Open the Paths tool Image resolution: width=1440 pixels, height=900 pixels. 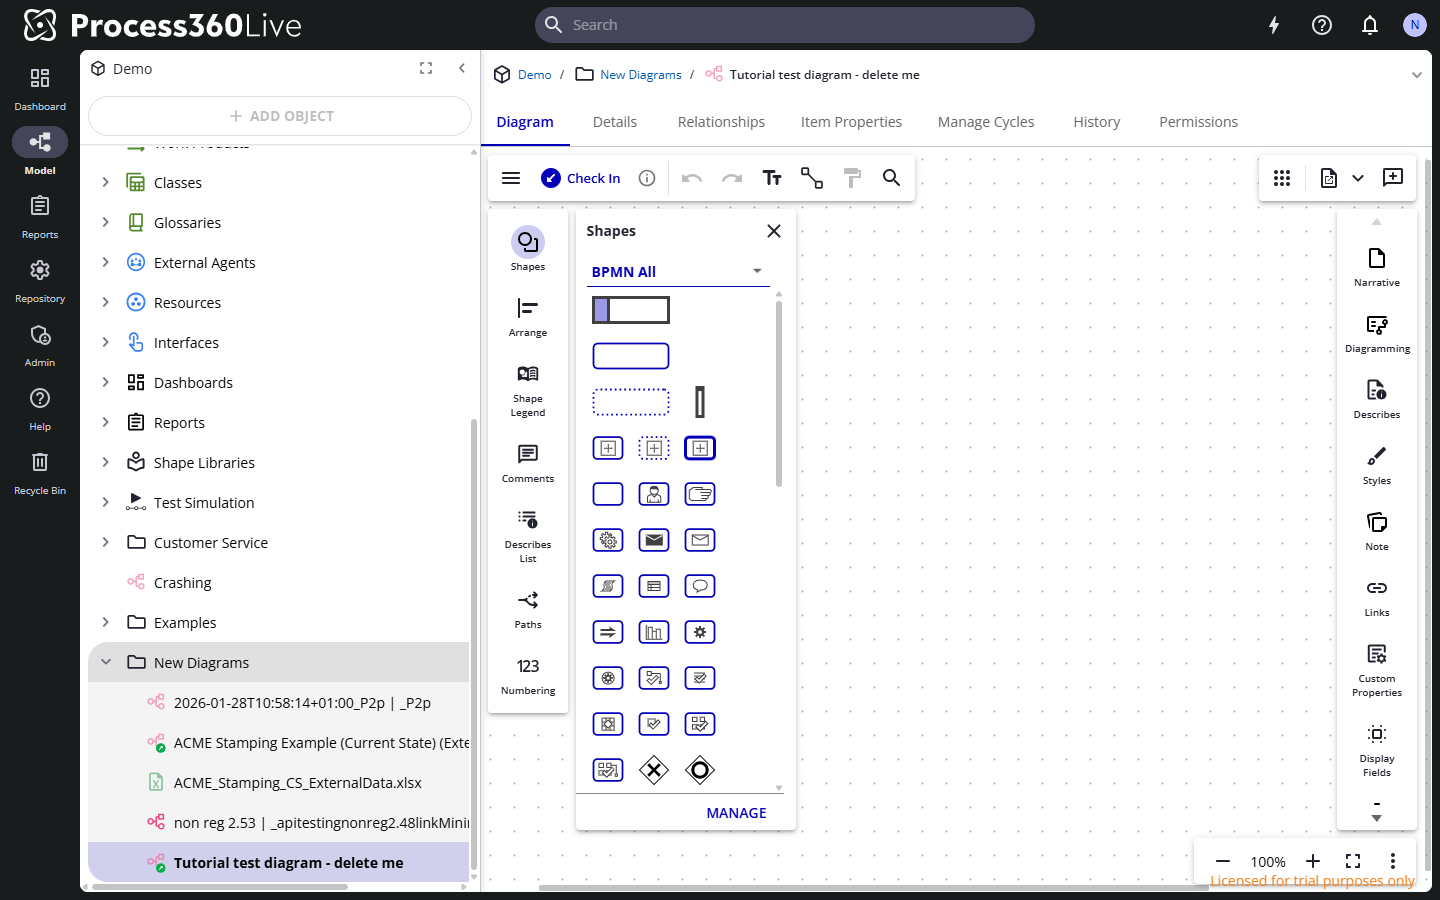pos(528,609)
